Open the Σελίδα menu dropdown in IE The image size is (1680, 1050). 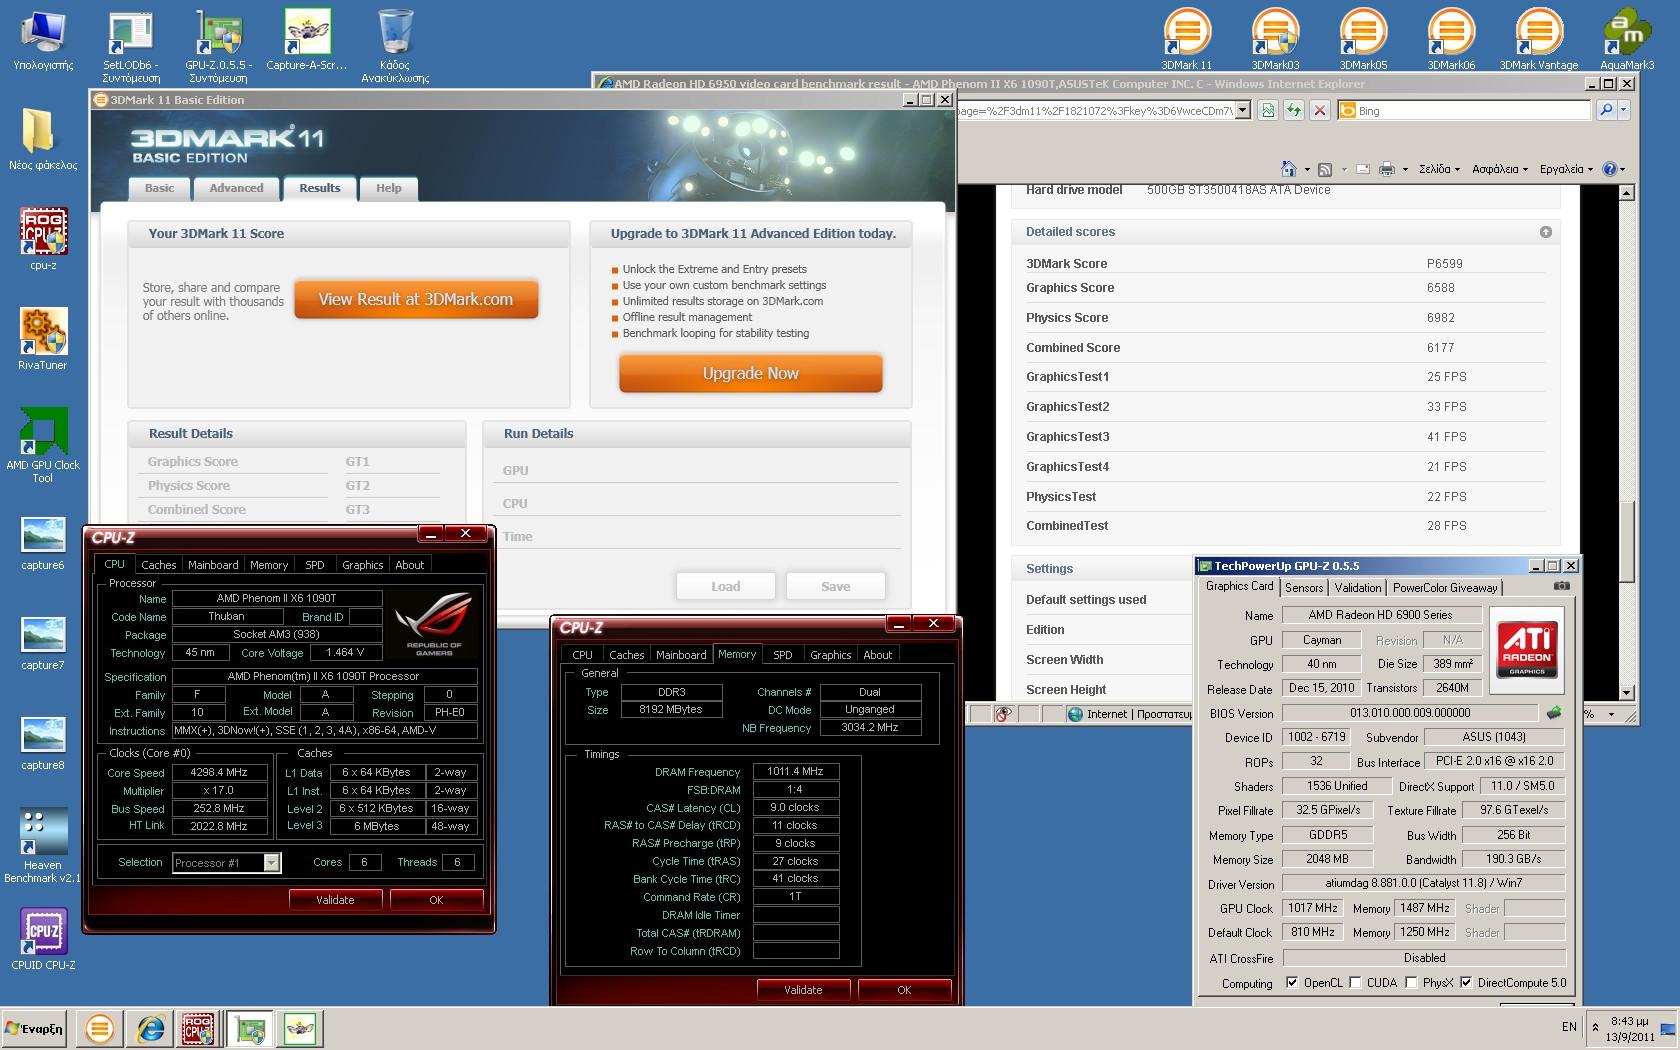point(1439,169)
